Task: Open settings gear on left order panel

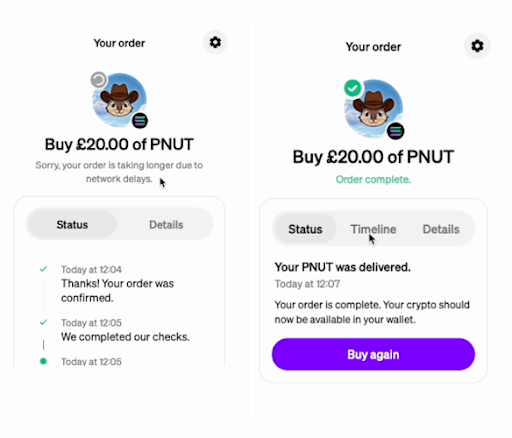Action: (215, 42)
